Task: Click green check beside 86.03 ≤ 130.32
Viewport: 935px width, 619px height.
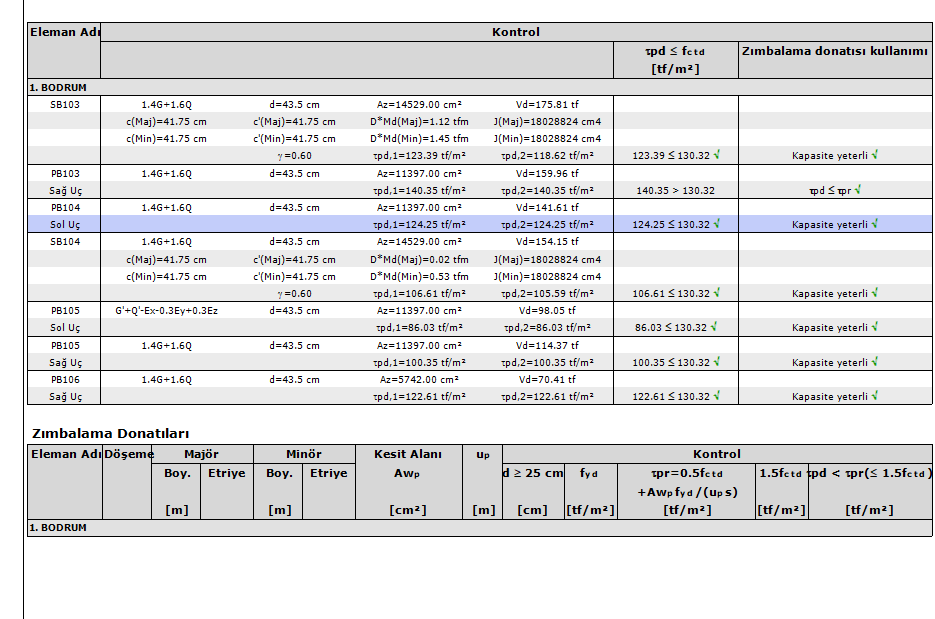Action: (x=715, y=327)
